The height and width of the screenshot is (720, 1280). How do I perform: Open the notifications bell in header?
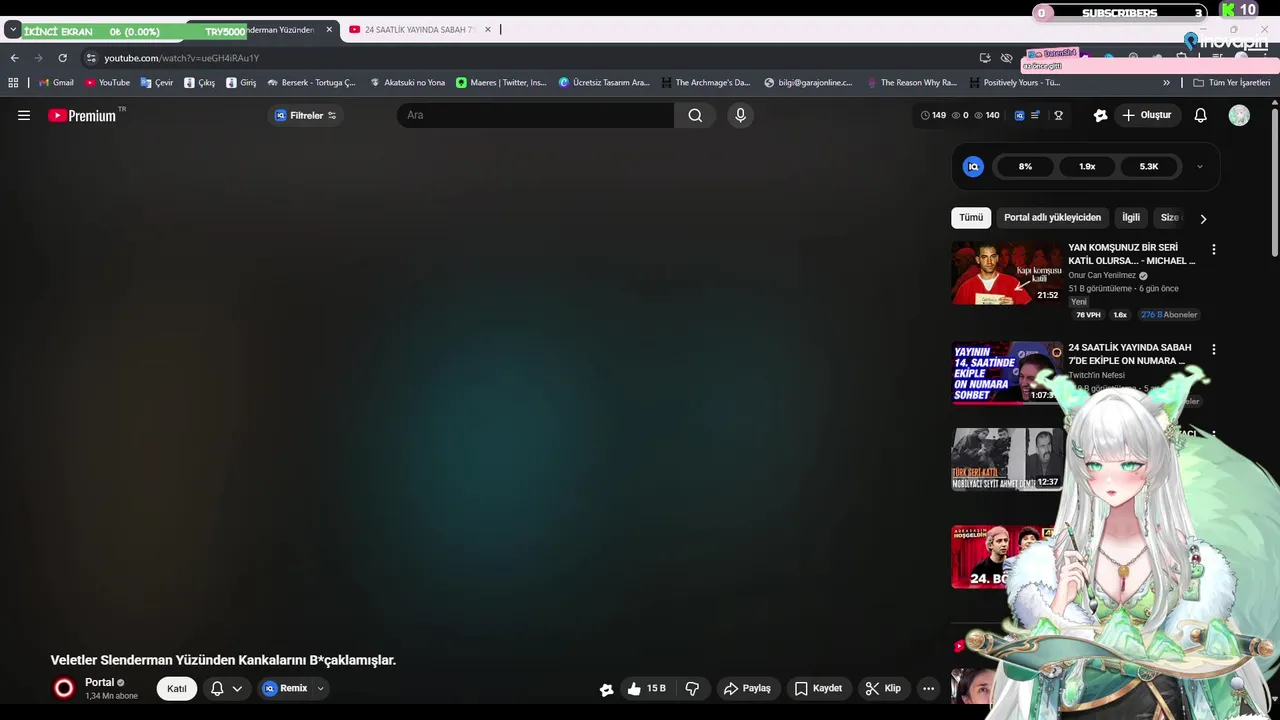point(1201,115)
